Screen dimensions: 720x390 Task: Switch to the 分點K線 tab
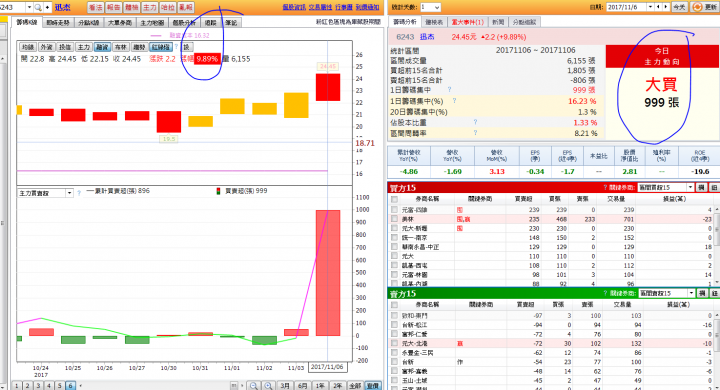(x=88, y=23)
